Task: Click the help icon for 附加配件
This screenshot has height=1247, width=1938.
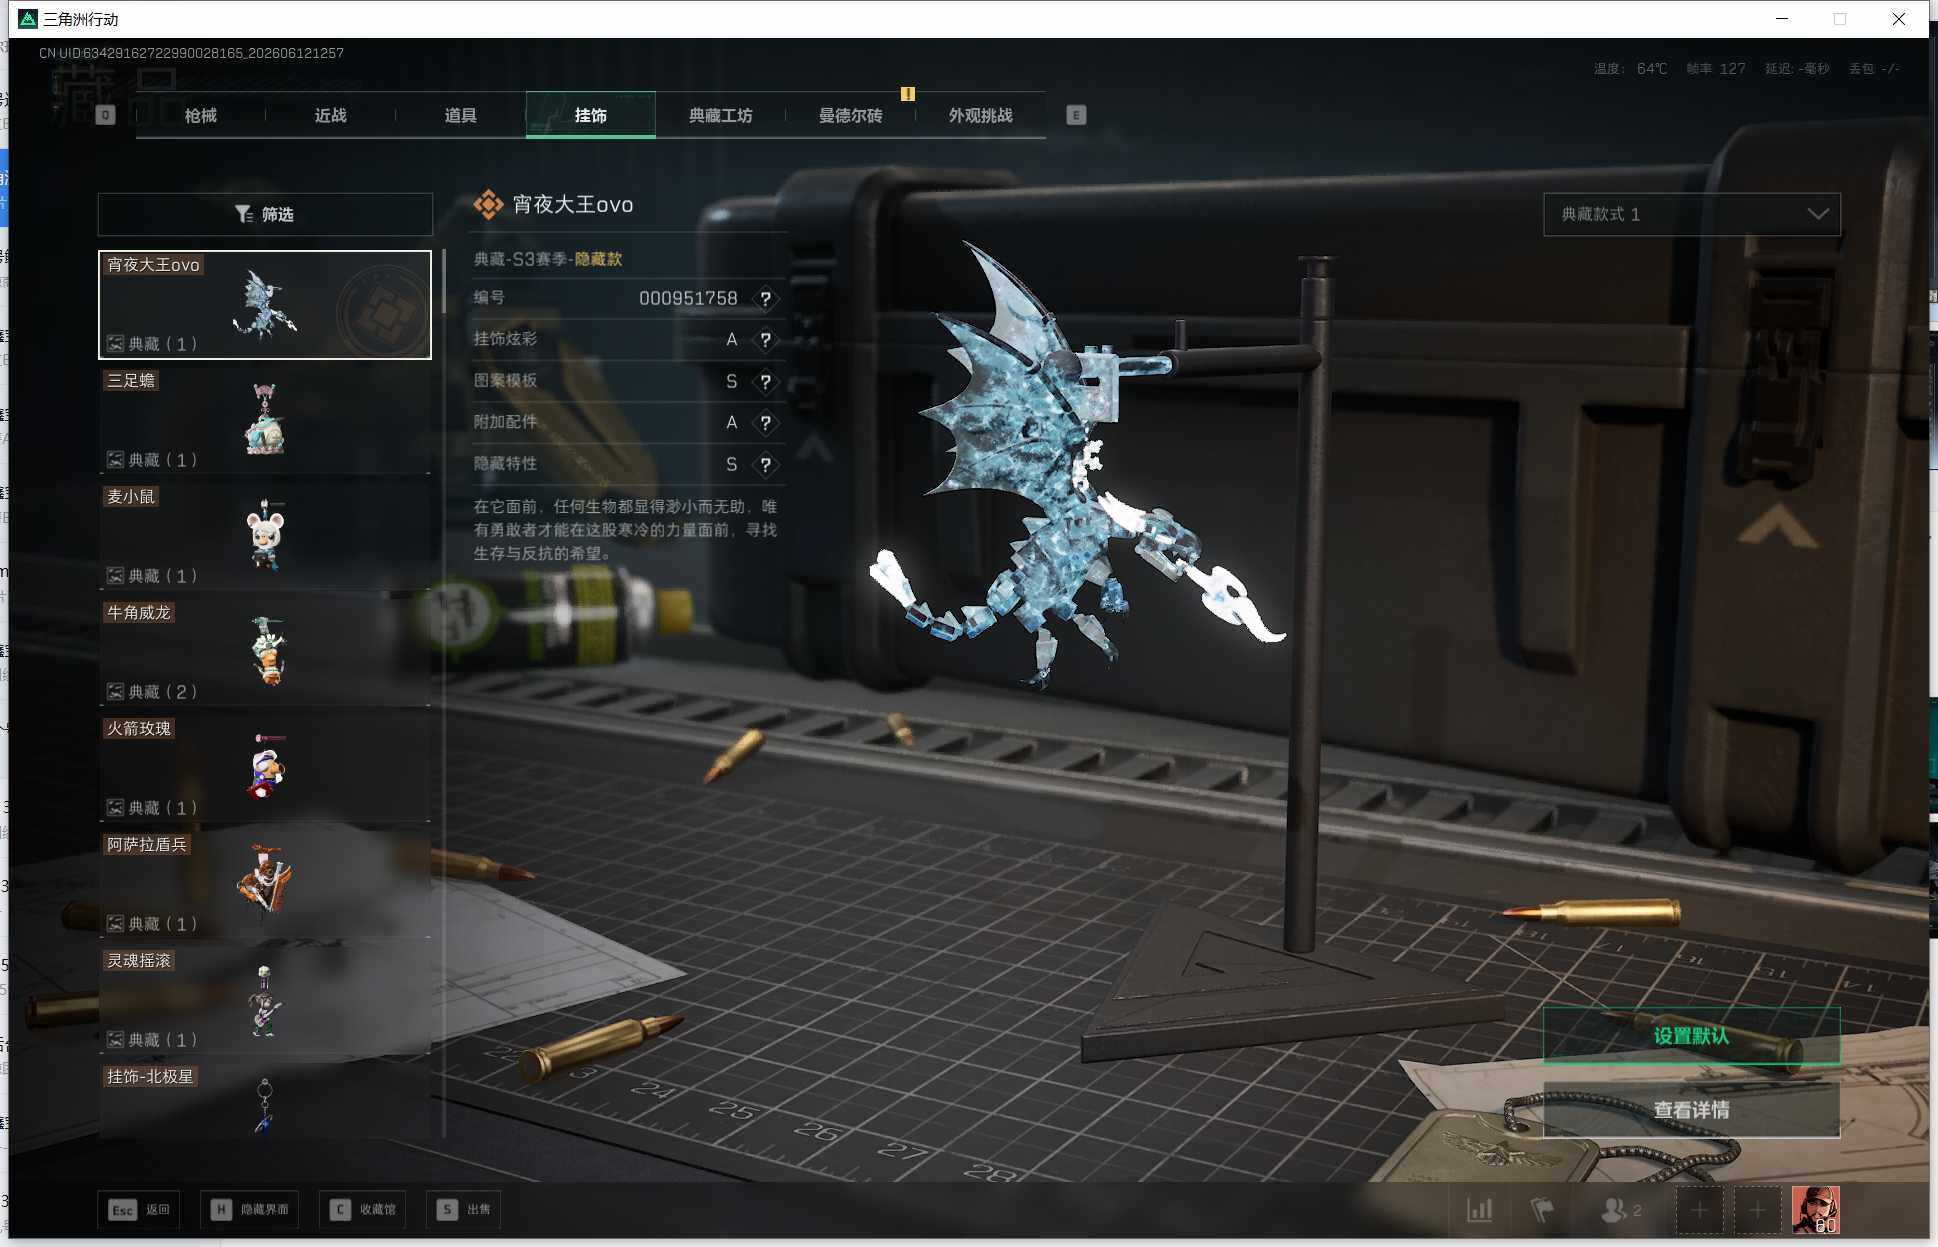Action: (765, 423)
